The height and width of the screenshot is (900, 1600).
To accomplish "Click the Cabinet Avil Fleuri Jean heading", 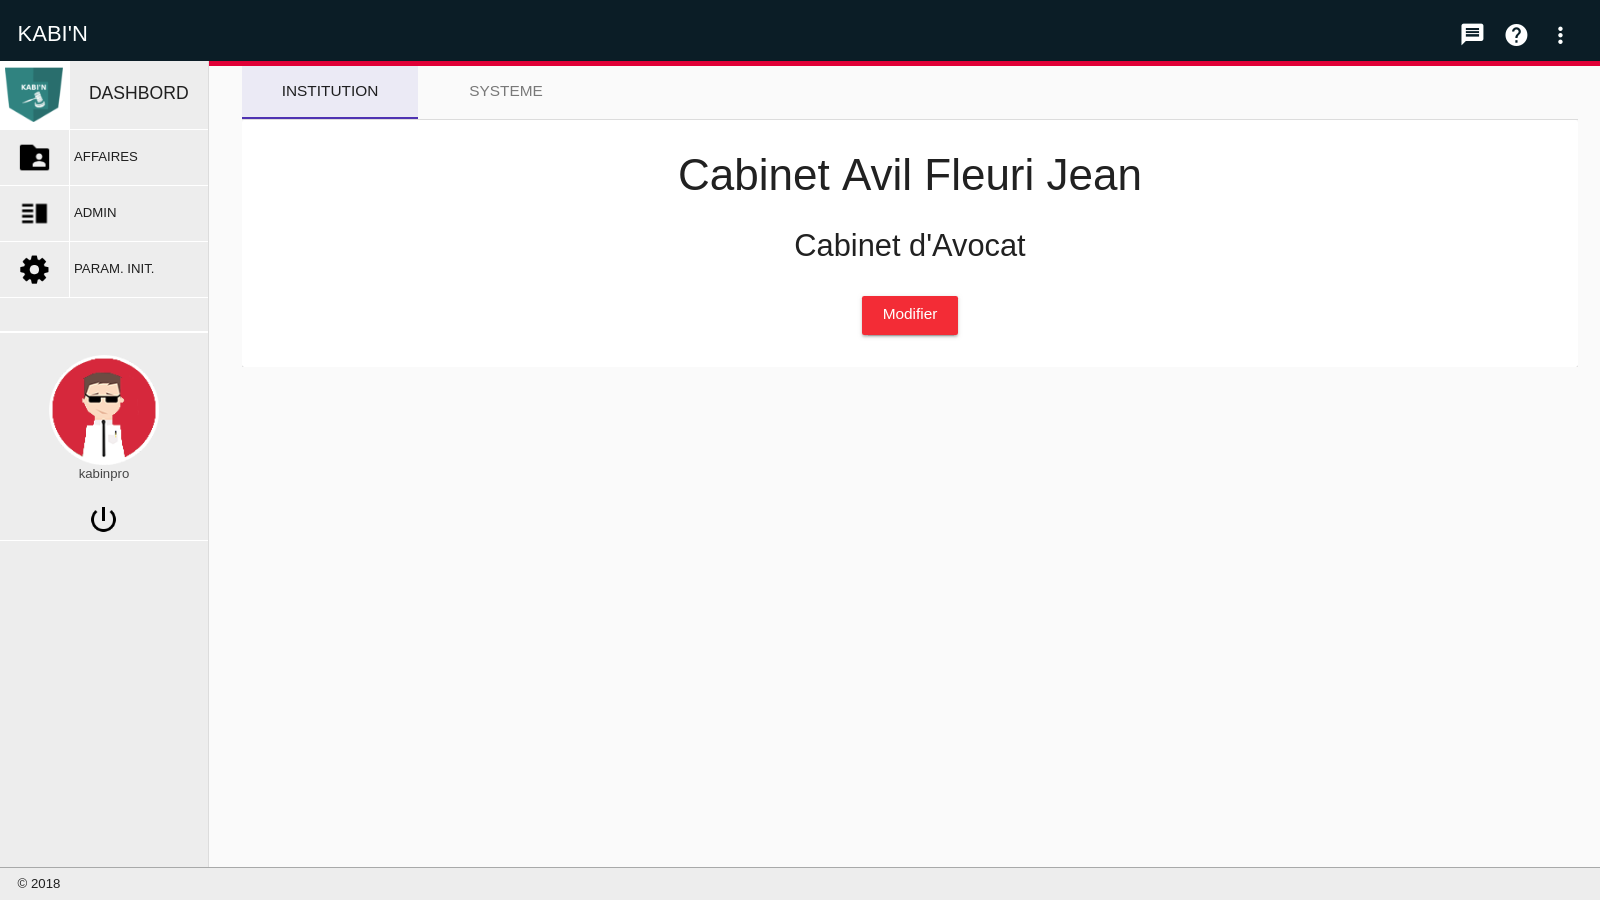I will click(909, 175).
